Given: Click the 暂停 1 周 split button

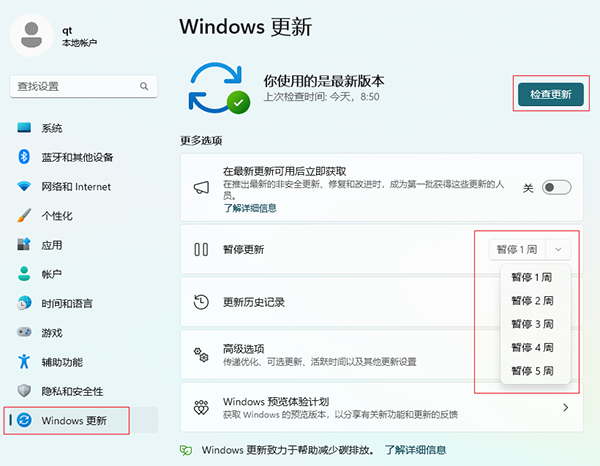Looking at the screenshot, I should click(x=517, y=249).
